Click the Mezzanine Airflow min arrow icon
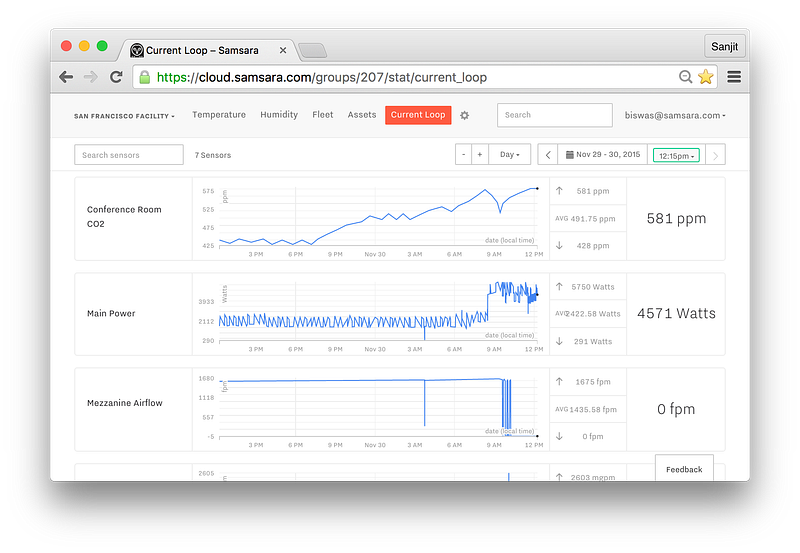800x553 pixels. tap(559, 436)
